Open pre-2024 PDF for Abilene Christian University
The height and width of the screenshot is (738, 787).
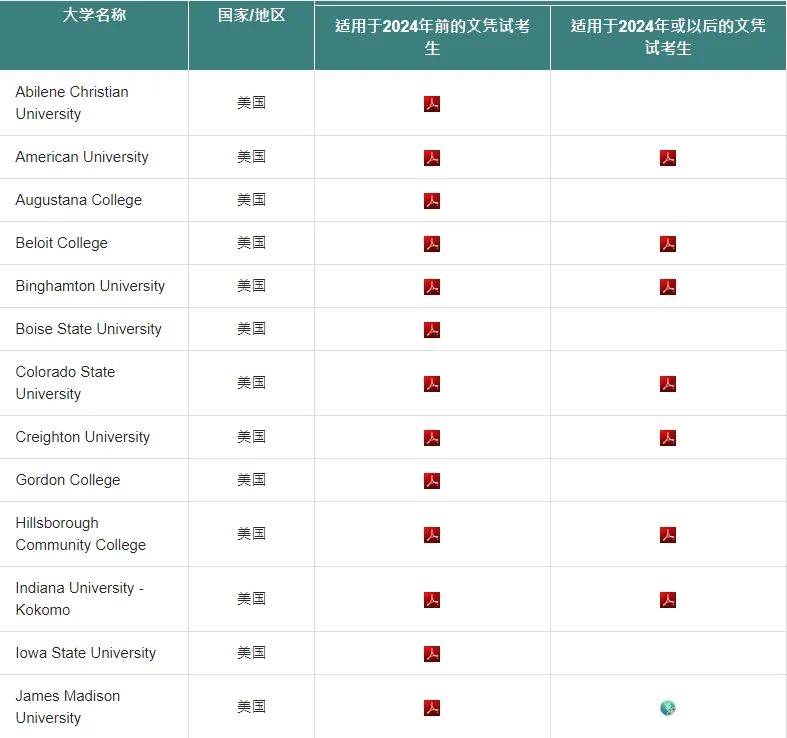432,104
